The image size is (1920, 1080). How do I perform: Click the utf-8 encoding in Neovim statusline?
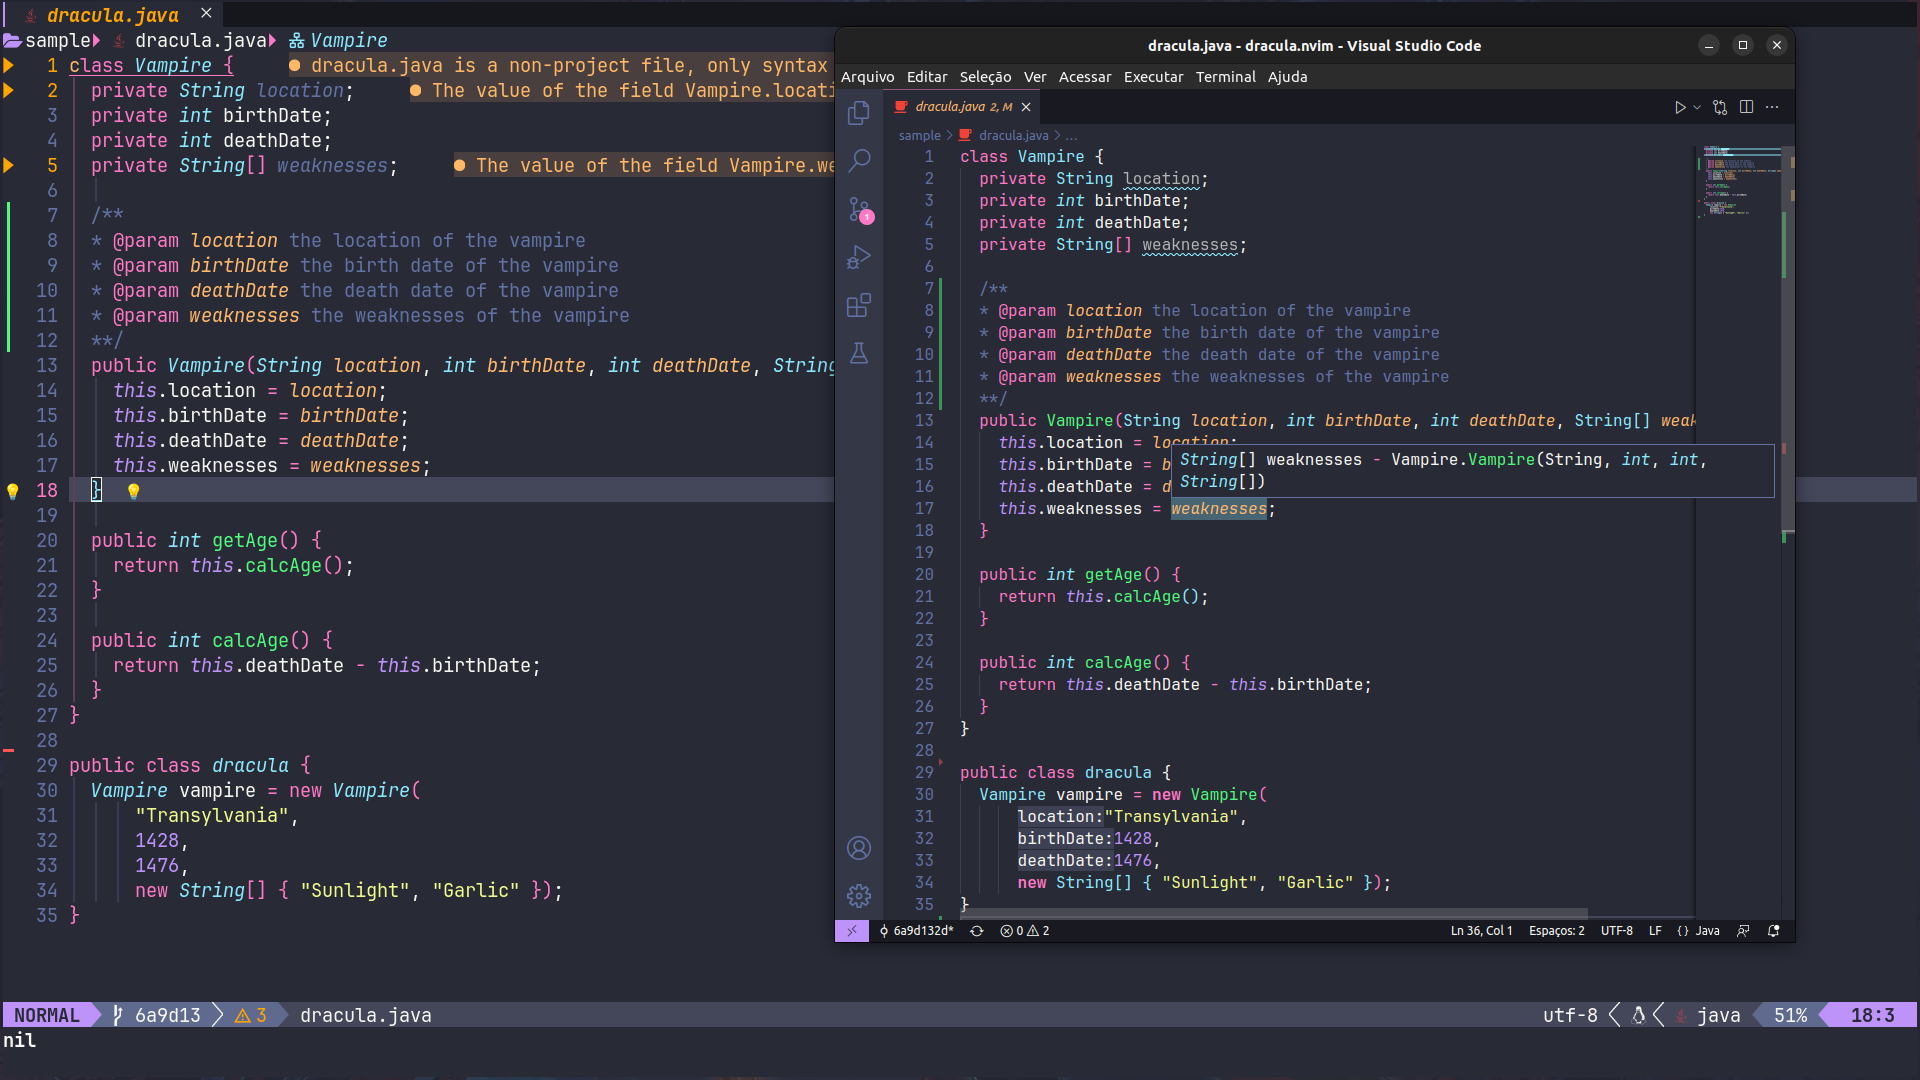pos(1570,1015)
